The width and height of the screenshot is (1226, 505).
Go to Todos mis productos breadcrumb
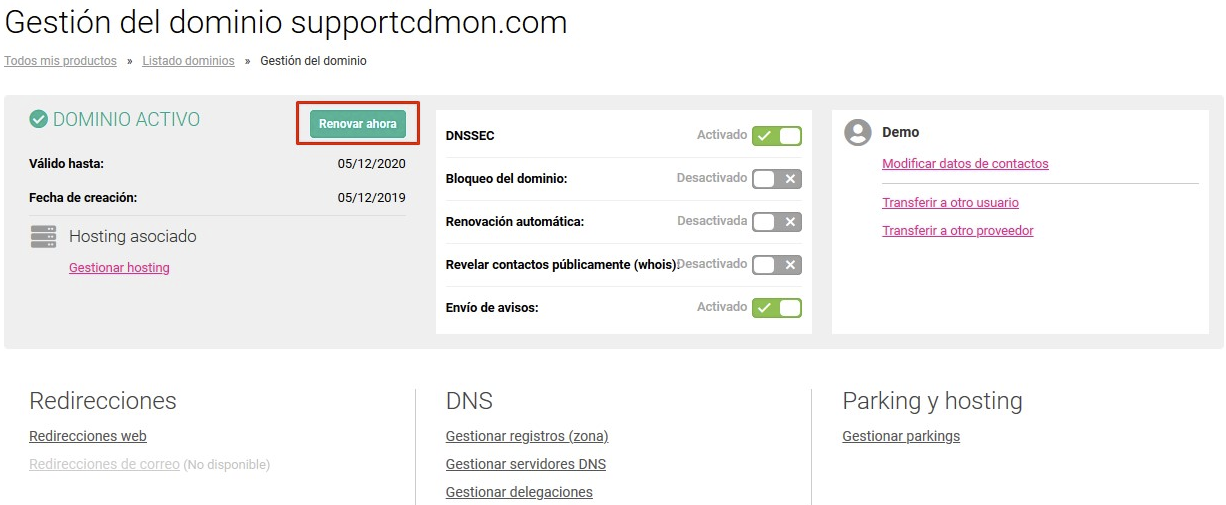click(60, 61)
